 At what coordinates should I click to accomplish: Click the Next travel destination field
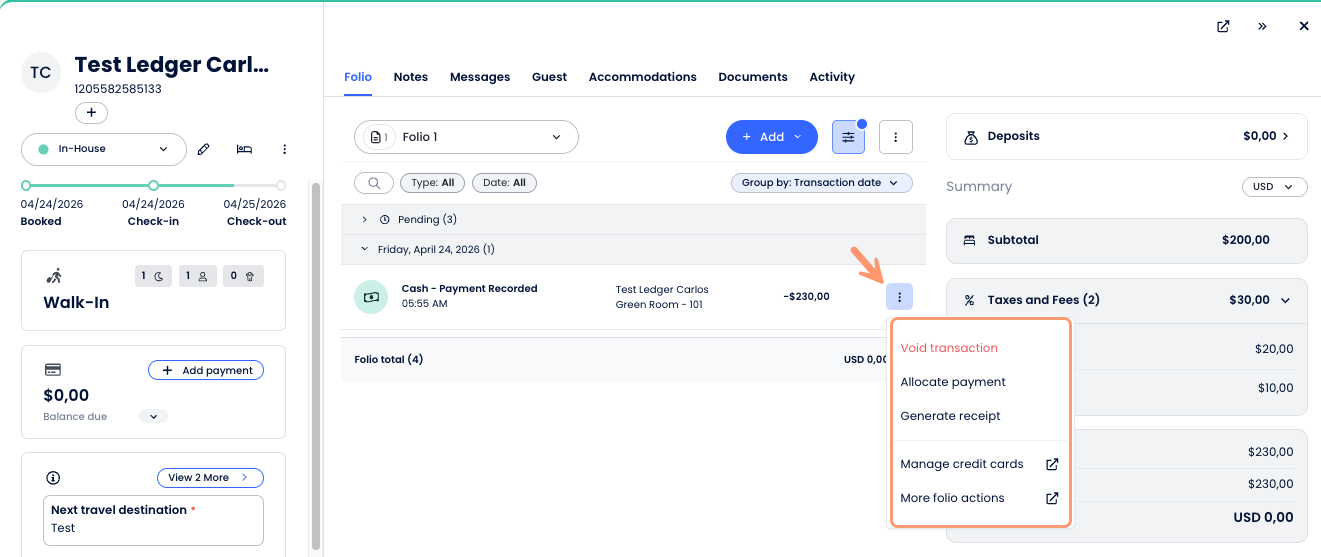(x=153, y=528)
